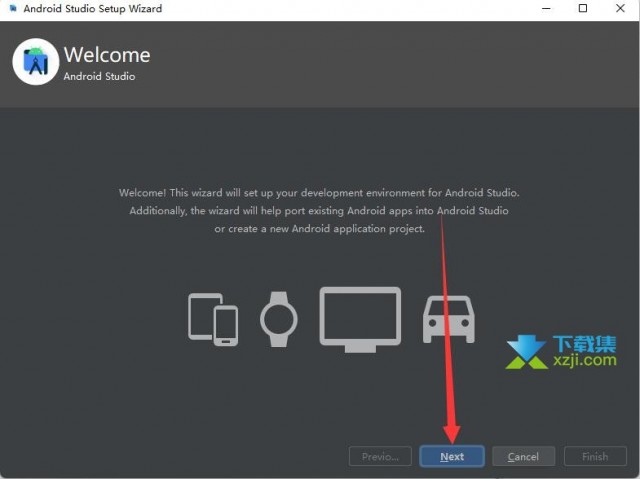This screenshot has height=479, width=640.
Task: Click the "Android Studio Setup Wizard" title text
Action: 93,9
